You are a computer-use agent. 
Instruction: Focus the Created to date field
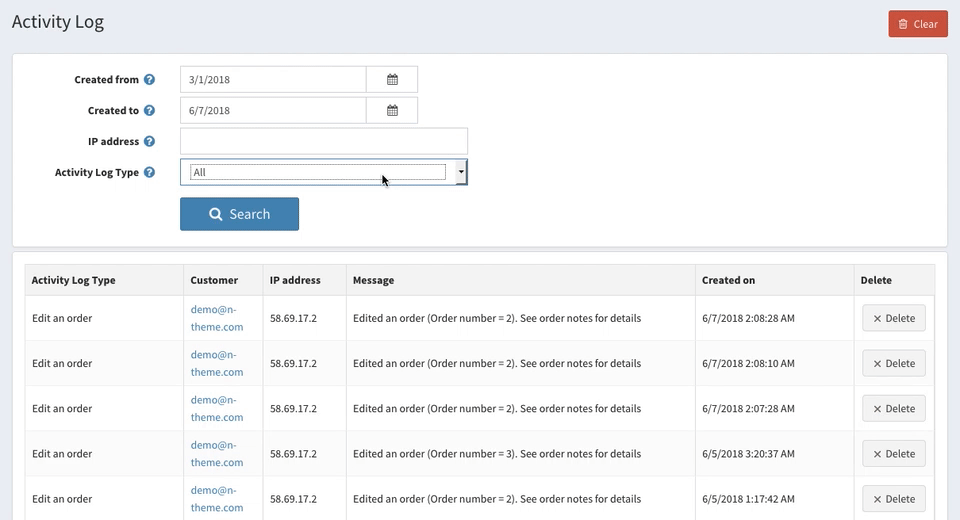pos(273,110)
